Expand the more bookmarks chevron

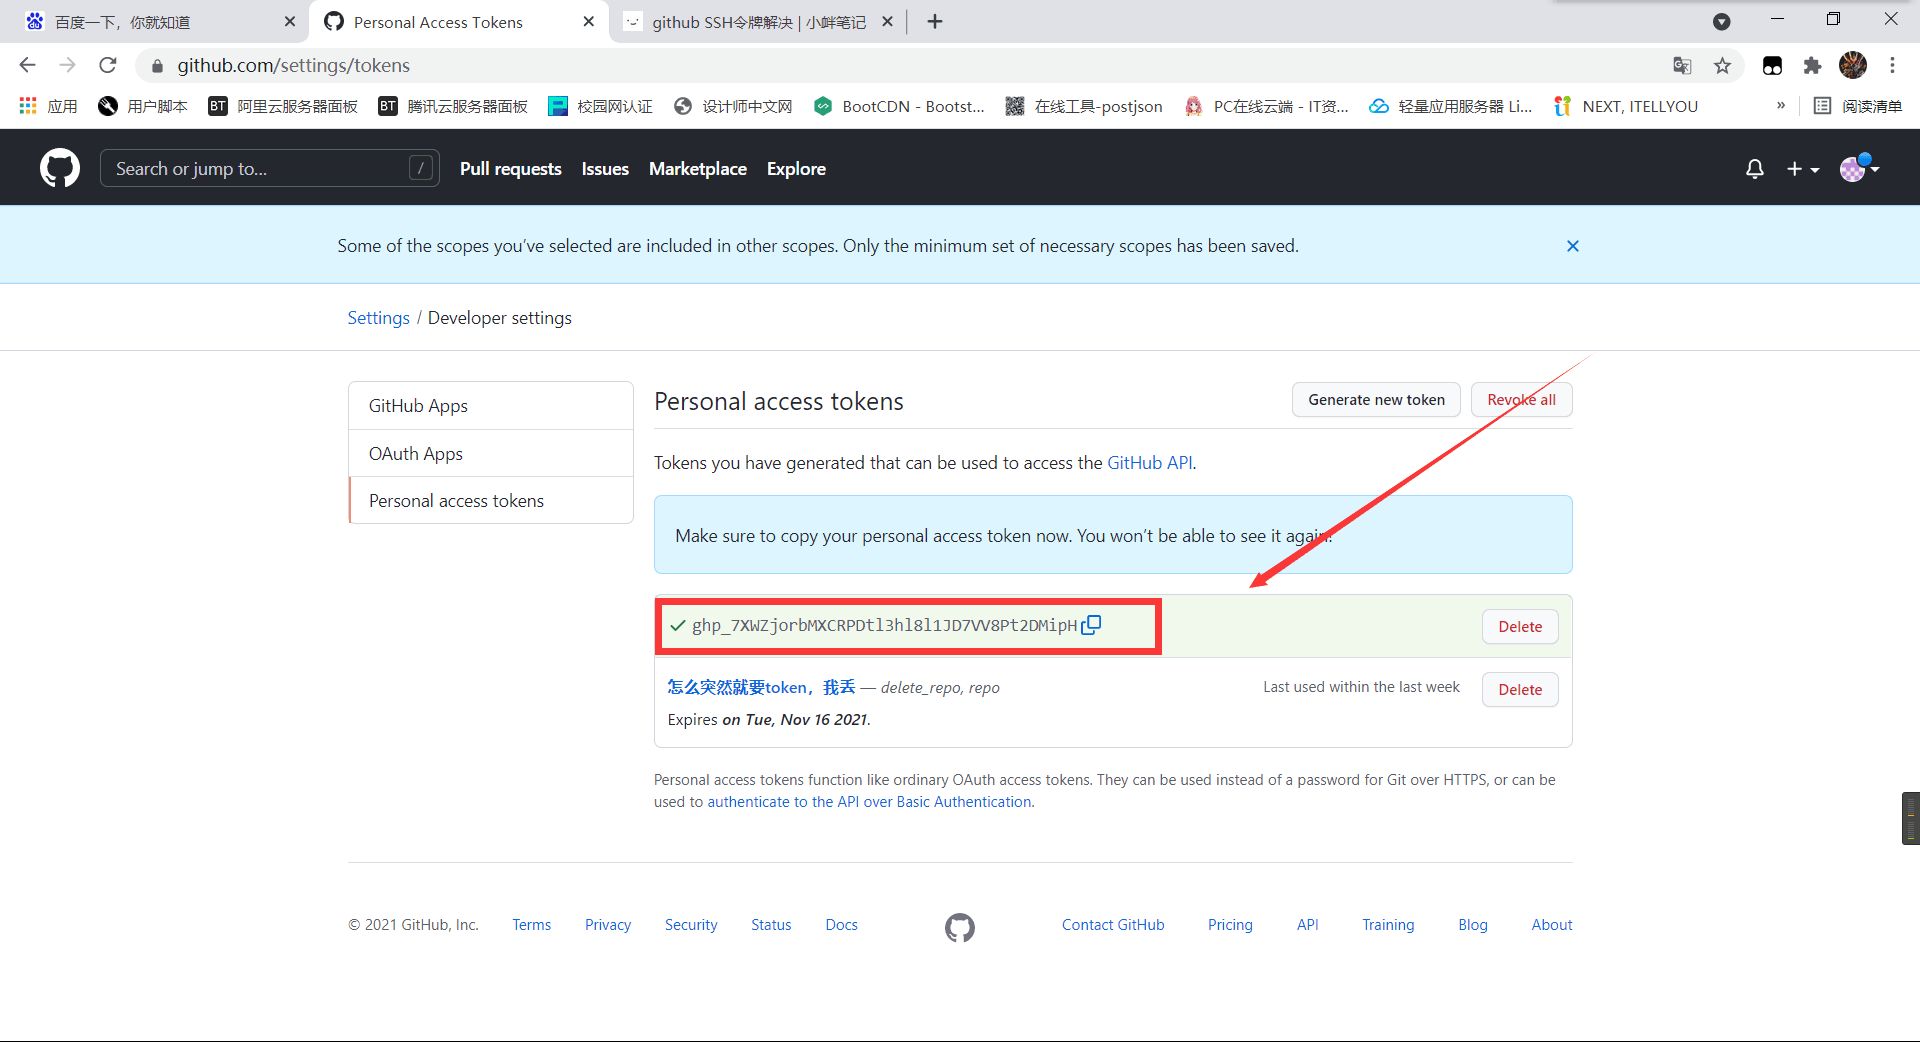[1780, 105]
